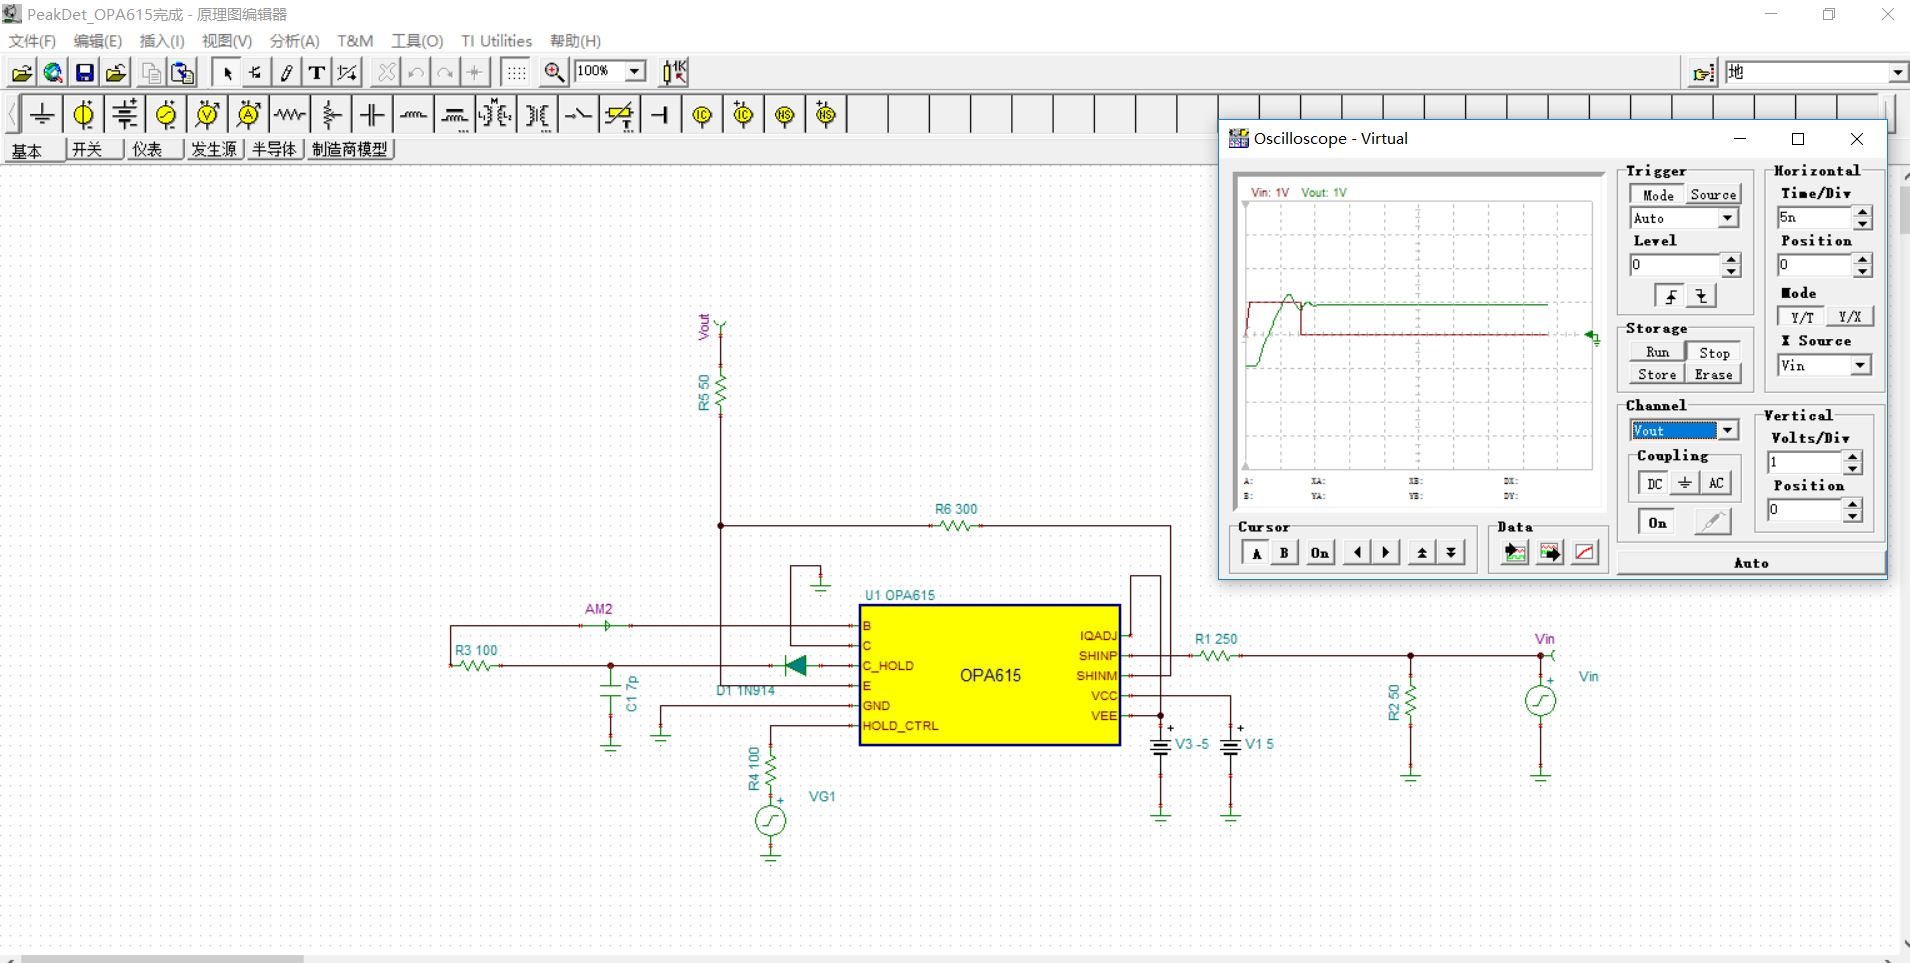Open the 100% zoom level dropdown

click(x=634, y=71)
